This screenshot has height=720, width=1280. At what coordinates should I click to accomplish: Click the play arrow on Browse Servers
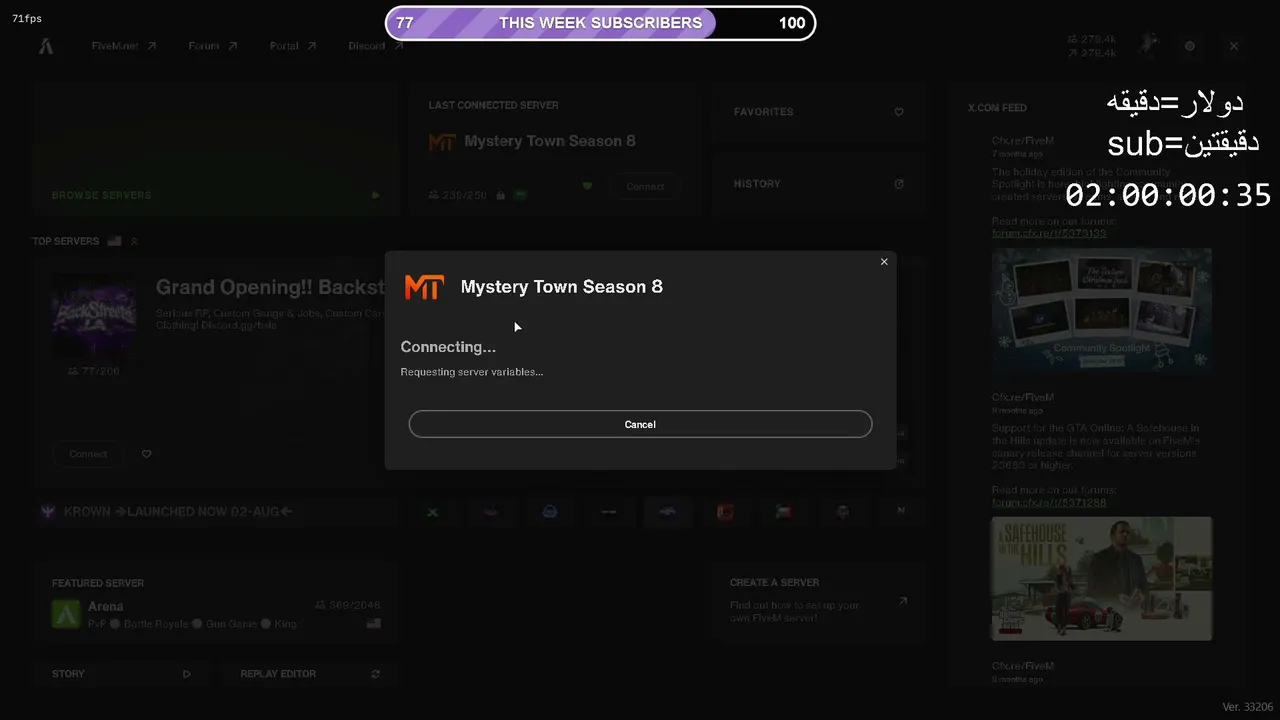click(376, 195)
